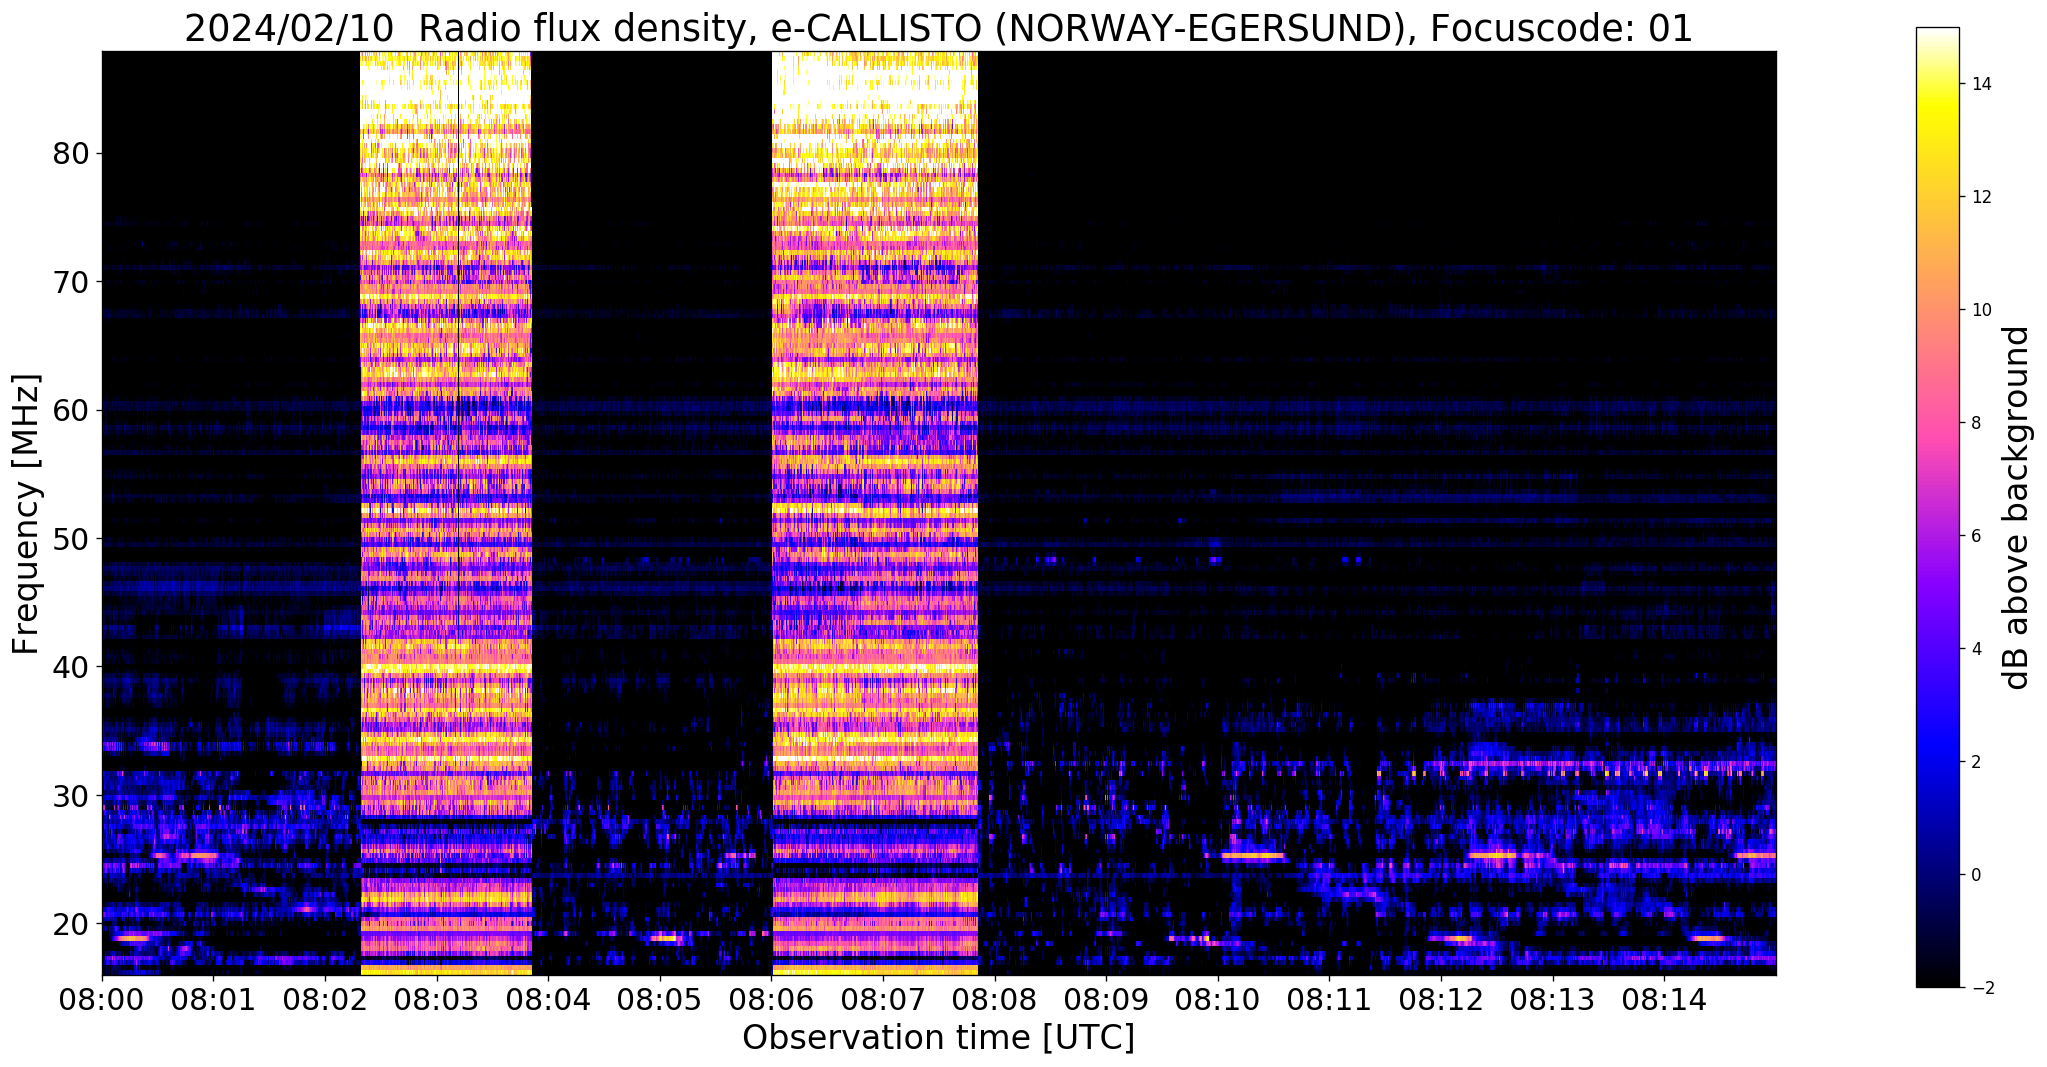Click the colorbar tick value 8
2047x1067 pixels.
click(1975, 423)
